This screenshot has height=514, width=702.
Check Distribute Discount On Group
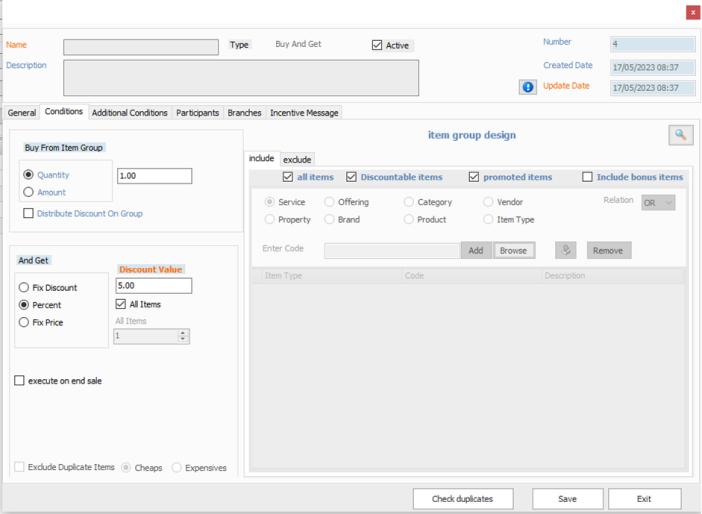click(28, 213)
